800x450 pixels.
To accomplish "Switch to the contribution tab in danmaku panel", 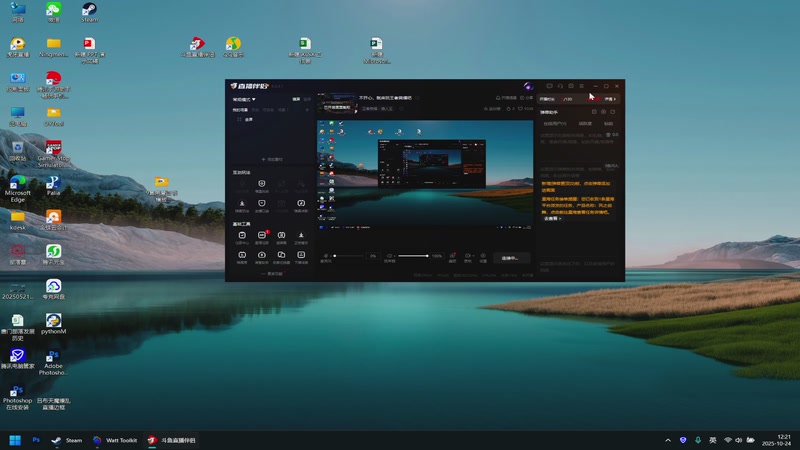I will pos(585,123).
